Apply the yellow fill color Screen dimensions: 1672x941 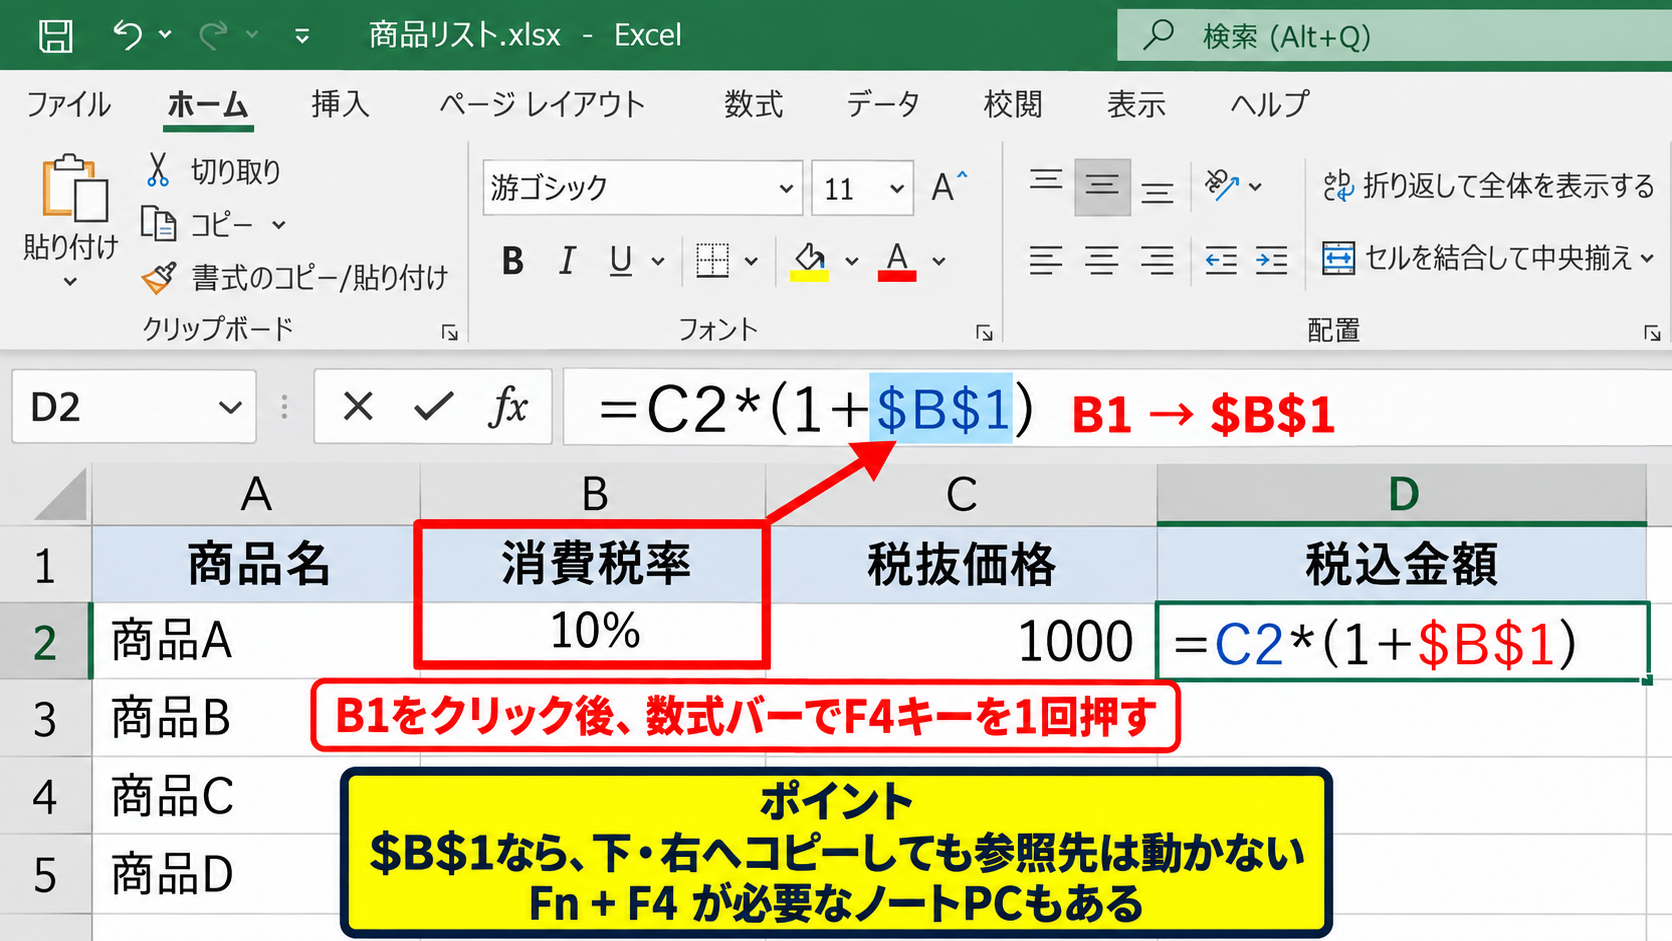coord(809,262)
